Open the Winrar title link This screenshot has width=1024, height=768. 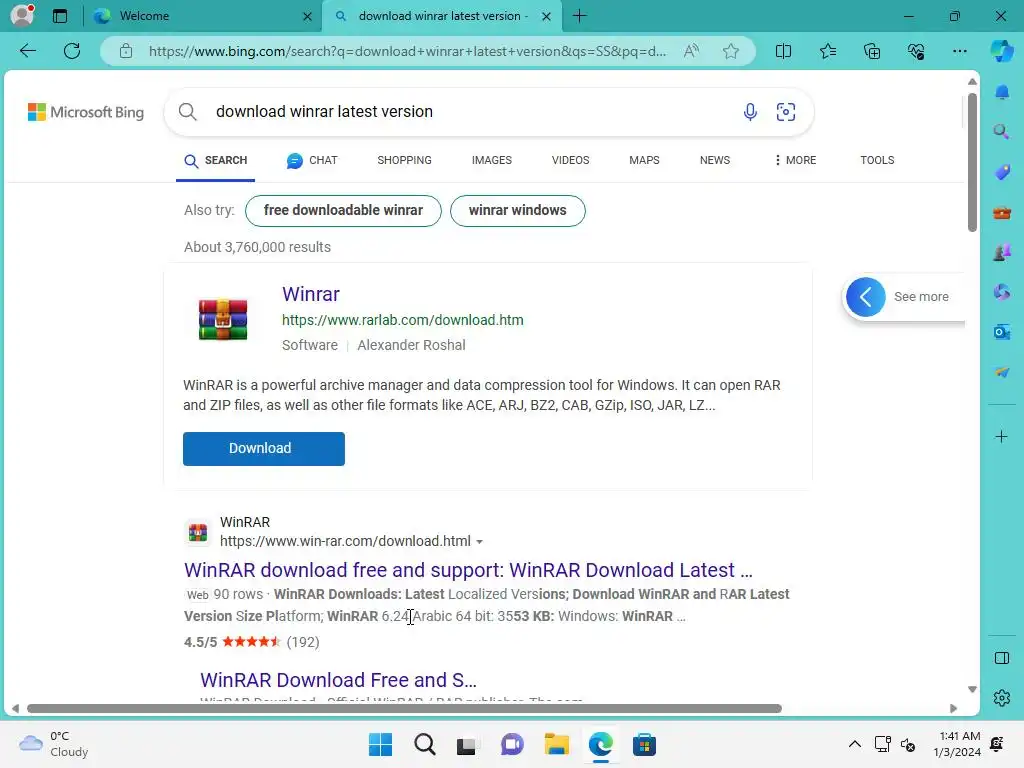pos(311,294)
